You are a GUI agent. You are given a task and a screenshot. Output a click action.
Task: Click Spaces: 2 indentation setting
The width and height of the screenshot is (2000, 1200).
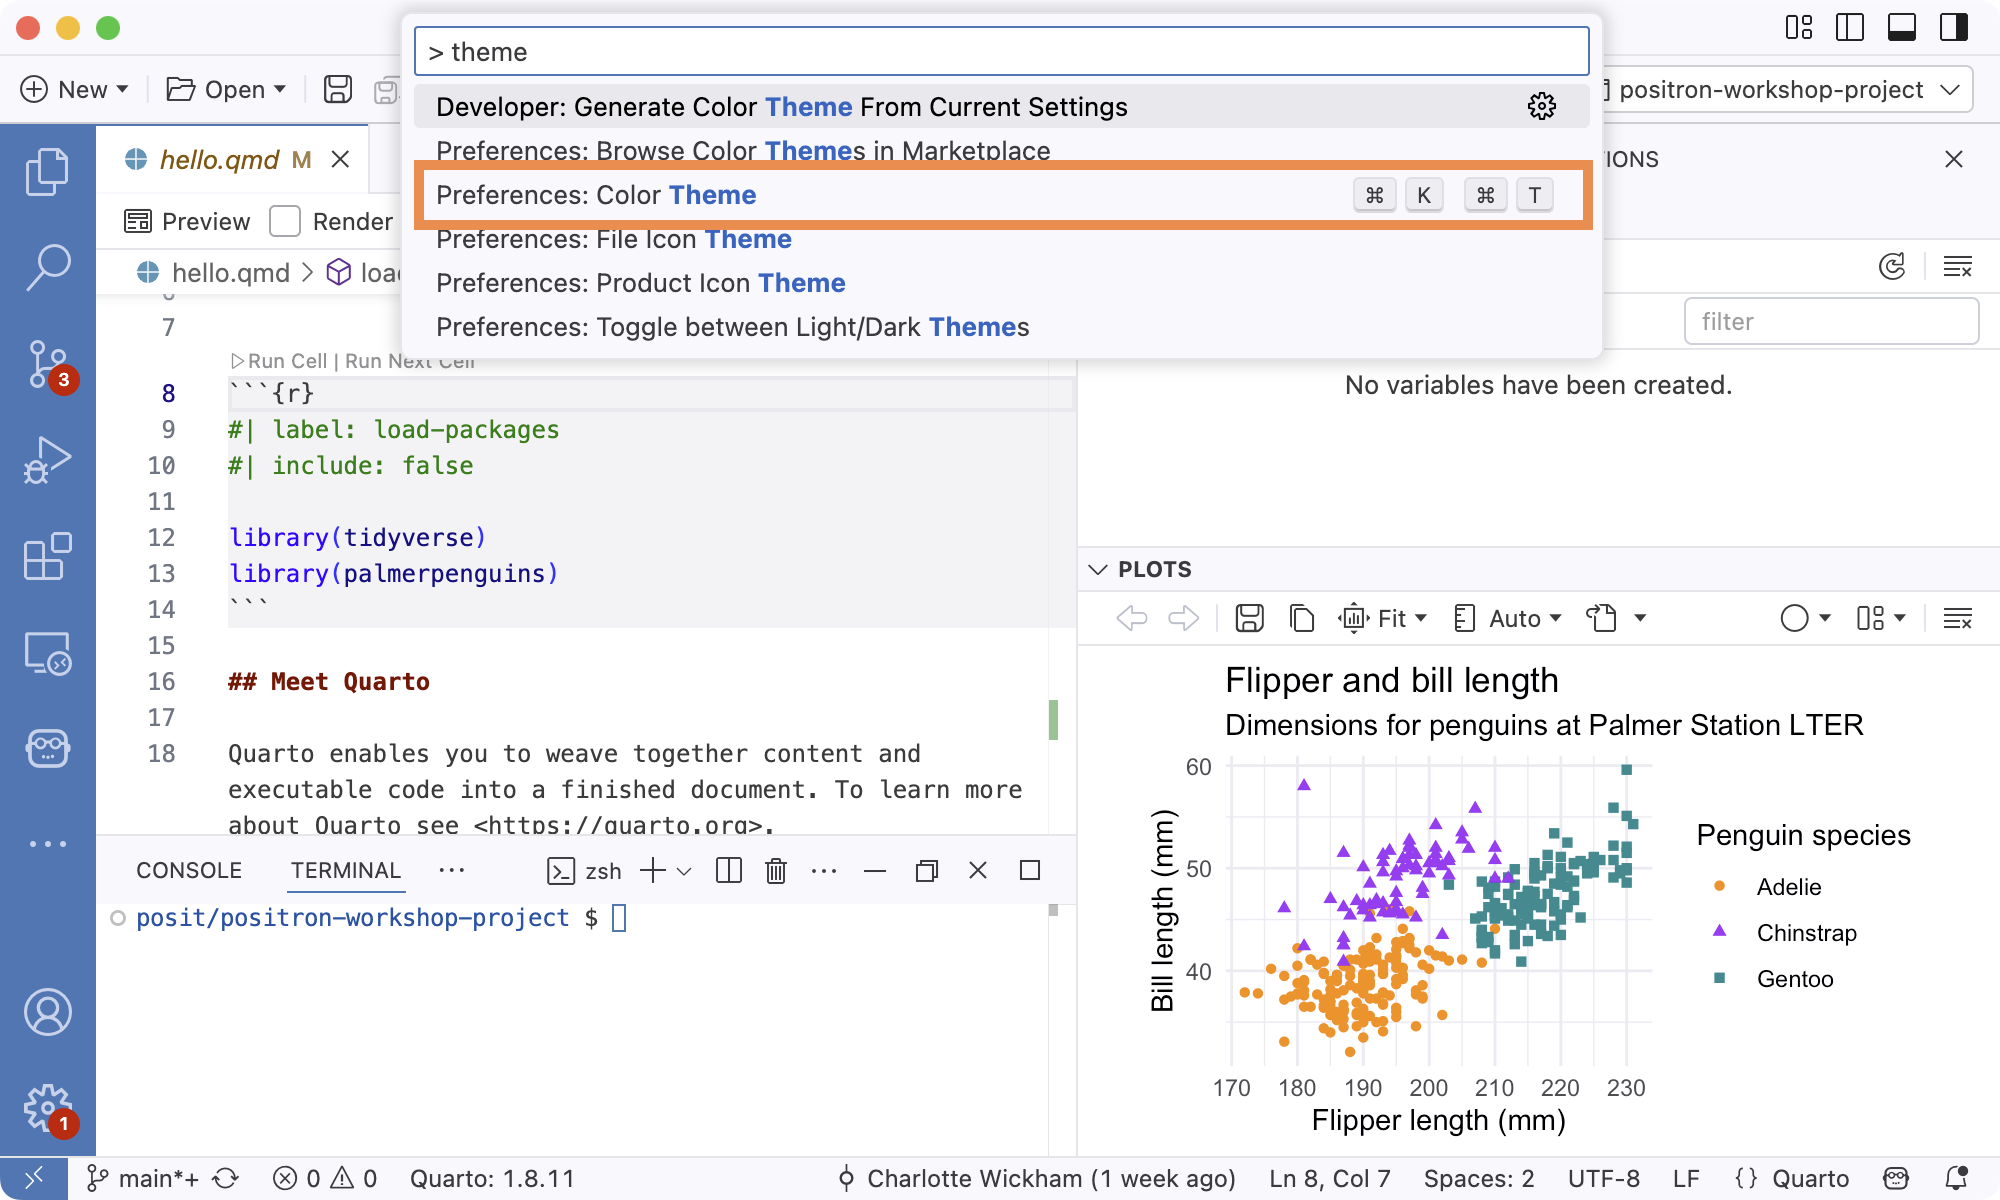1479,1178
